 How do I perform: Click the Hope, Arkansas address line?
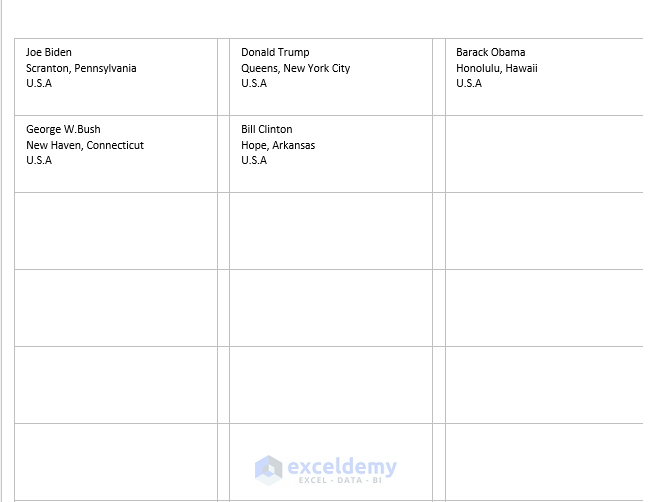(x=278, y=145)
